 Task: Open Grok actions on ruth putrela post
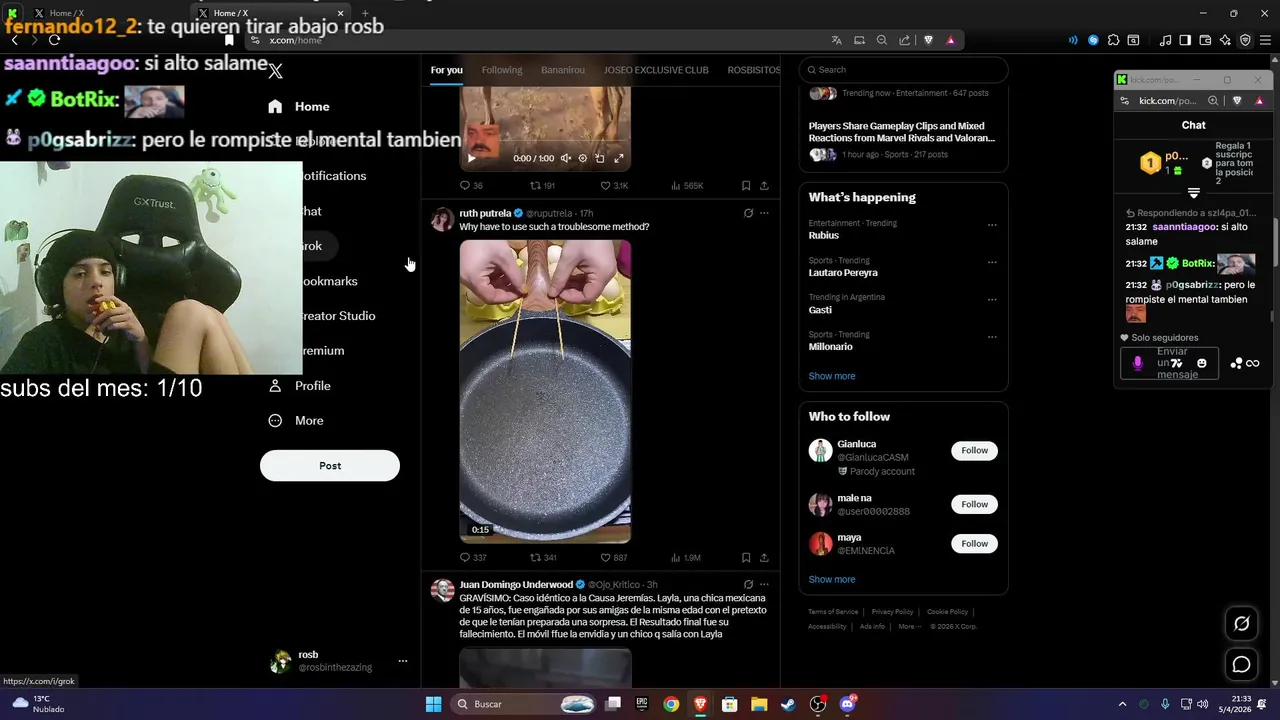748,213
